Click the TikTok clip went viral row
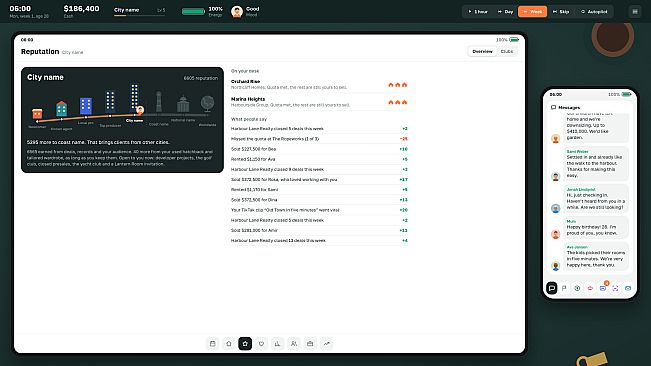651x366 pixels. pyautogui.click(x=319, y=210)
